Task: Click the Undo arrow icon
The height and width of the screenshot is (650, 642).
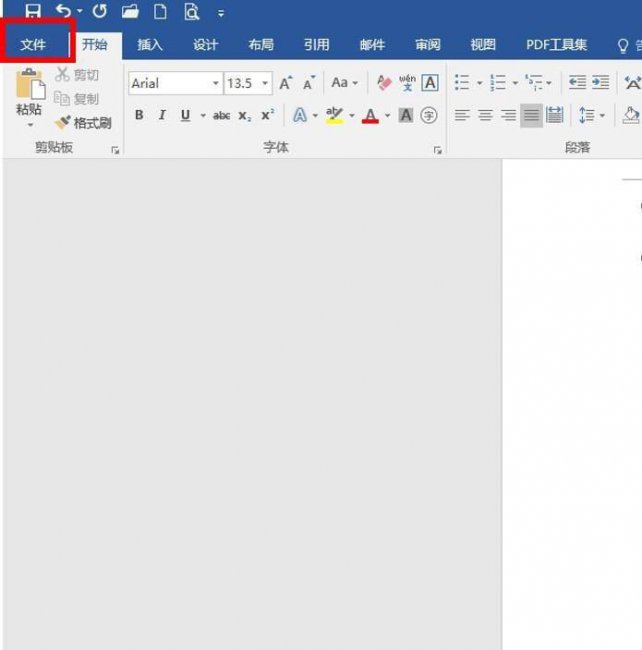Action: click(64, 10)
